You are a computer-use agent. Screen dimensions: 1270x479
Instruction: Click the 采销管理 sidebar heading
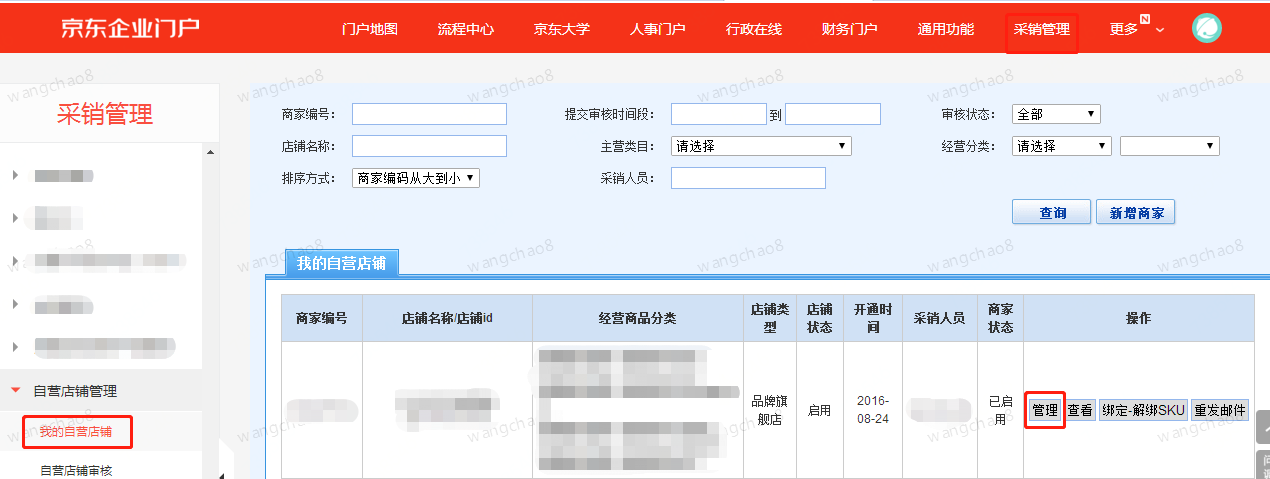[105, 114]
